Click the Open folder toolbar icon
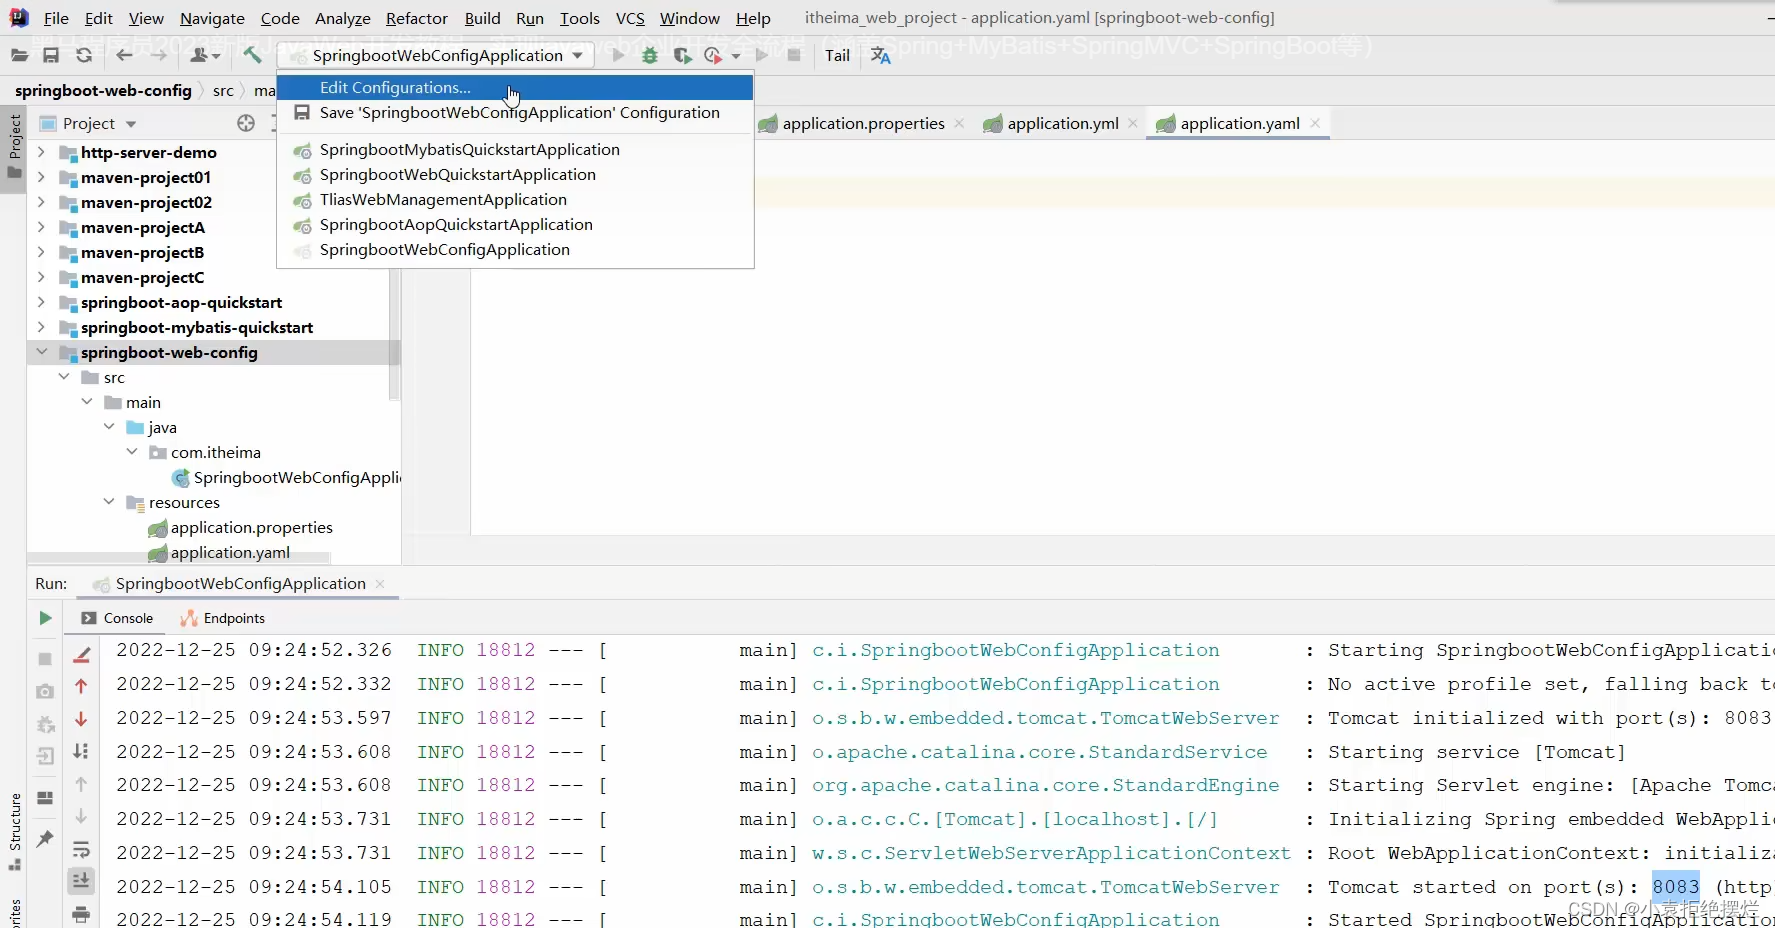This screenshot has height=928, width=1775. (x=19, y=56)
